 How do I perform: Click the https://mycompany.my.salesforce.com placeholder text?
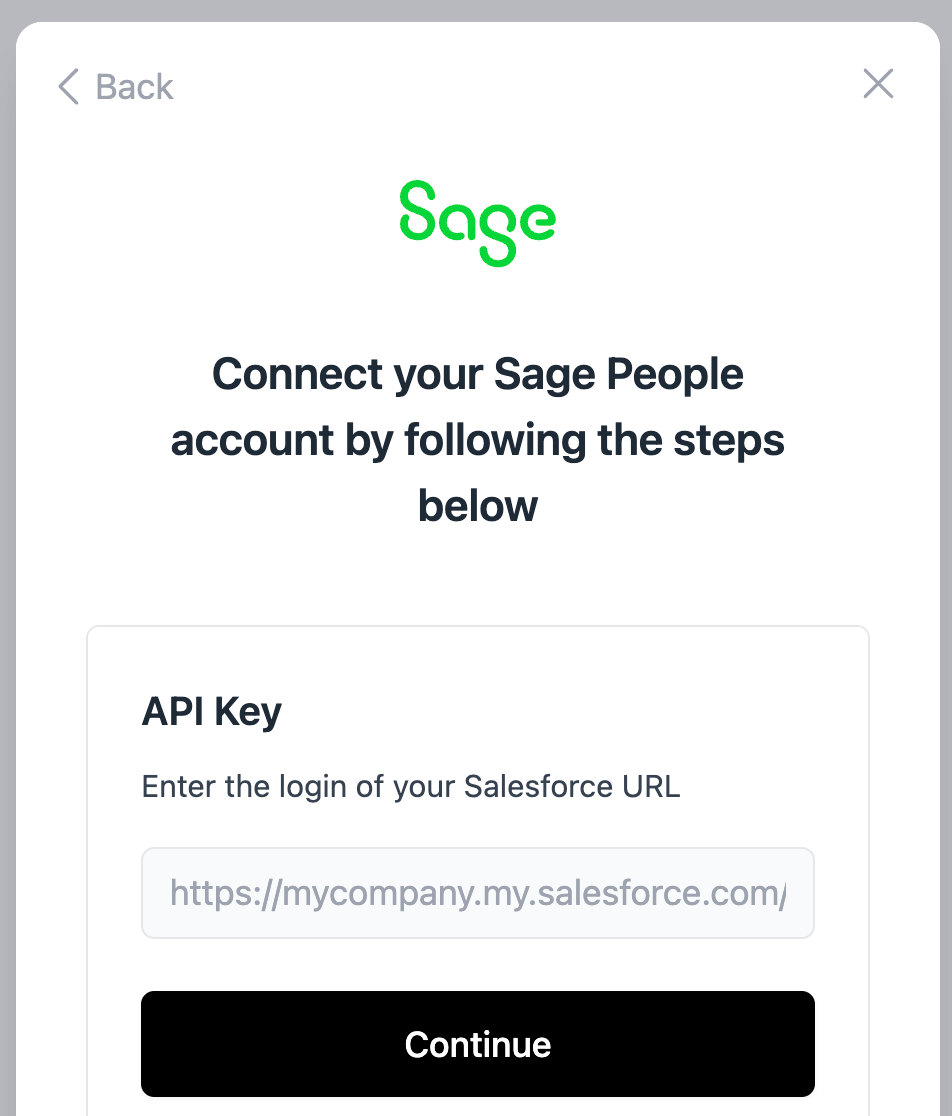[478, 892]
